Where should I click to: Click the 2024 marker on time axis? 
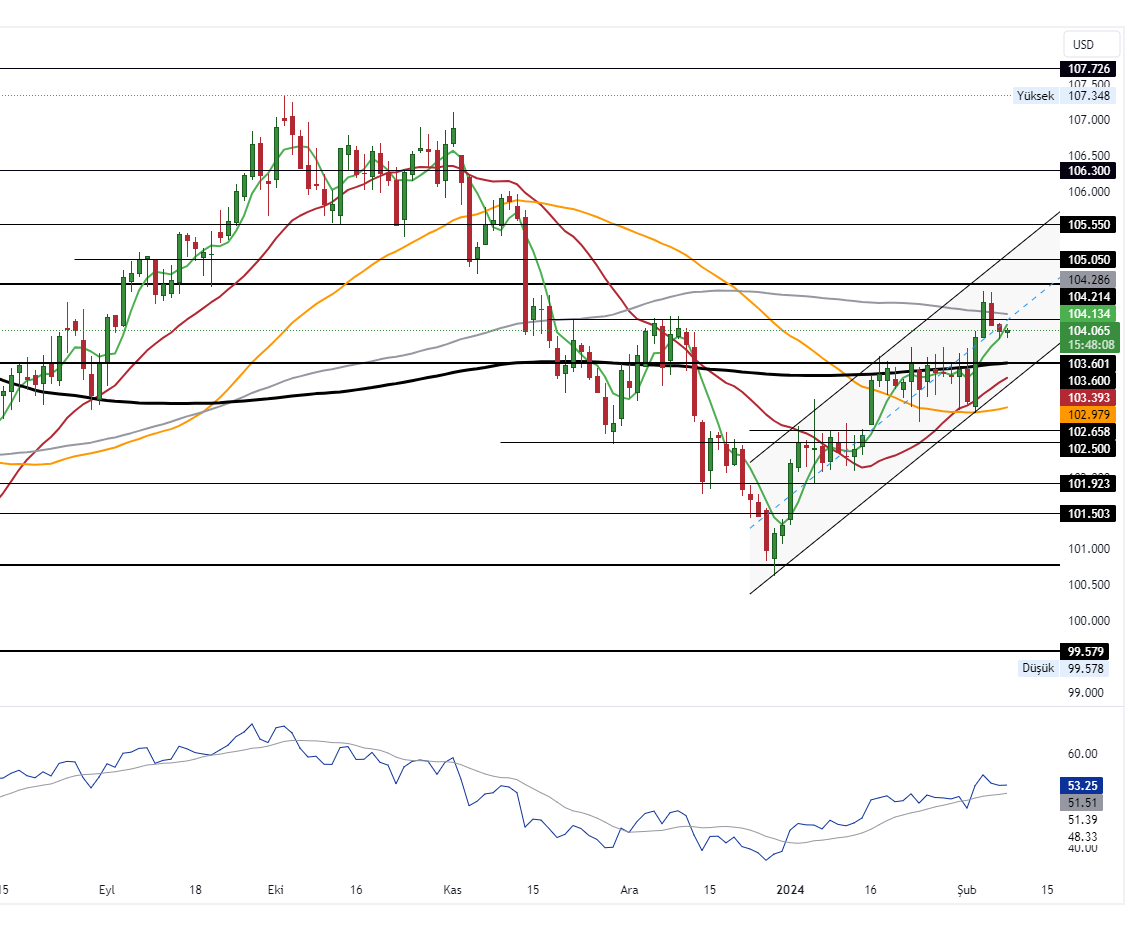click(791, 889)
